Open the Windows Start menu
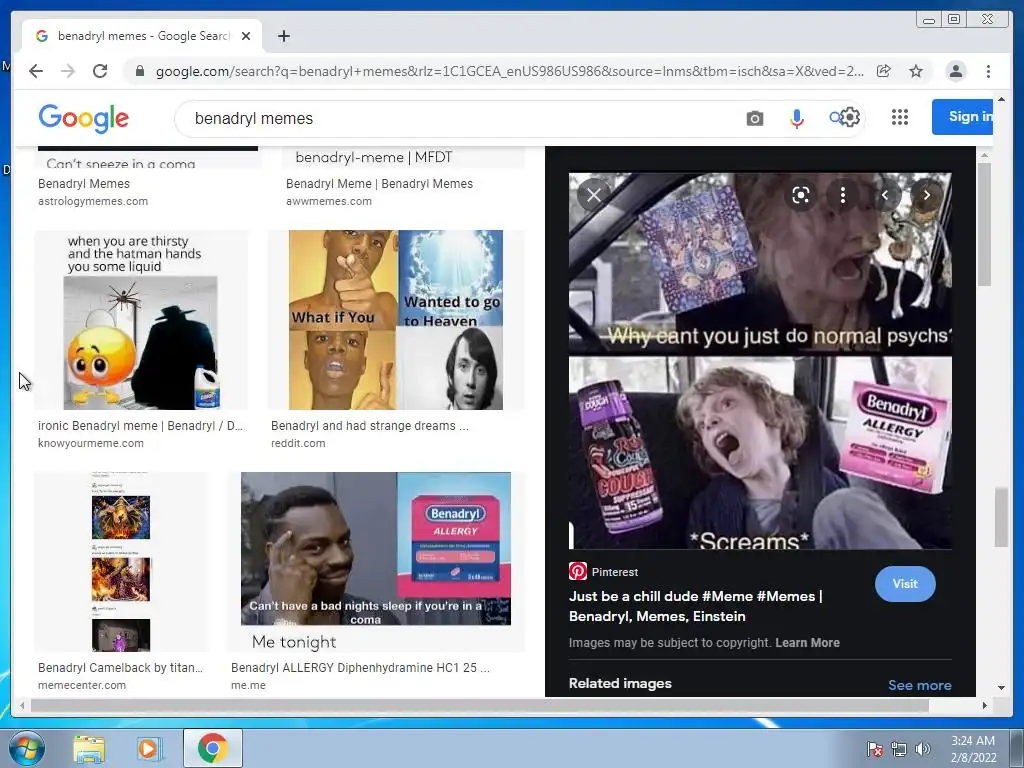Screen dimensions: 1024x768 tap(27, 748)
